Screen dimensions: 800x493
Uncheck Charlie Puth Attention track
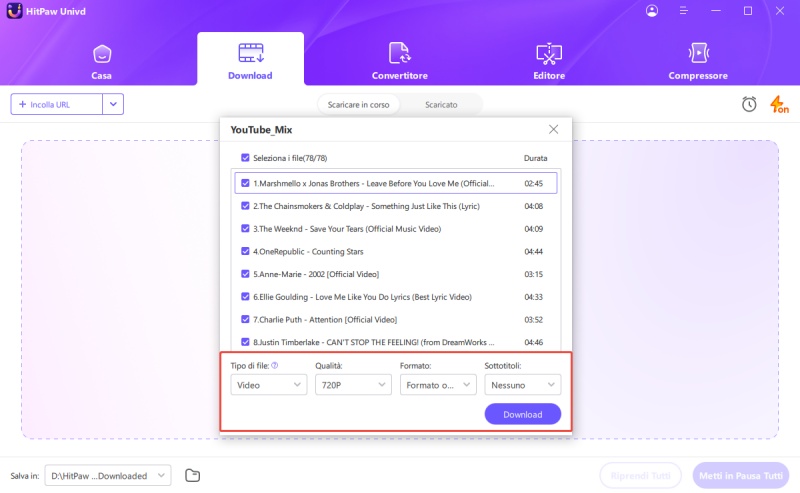tap(245, 319)
